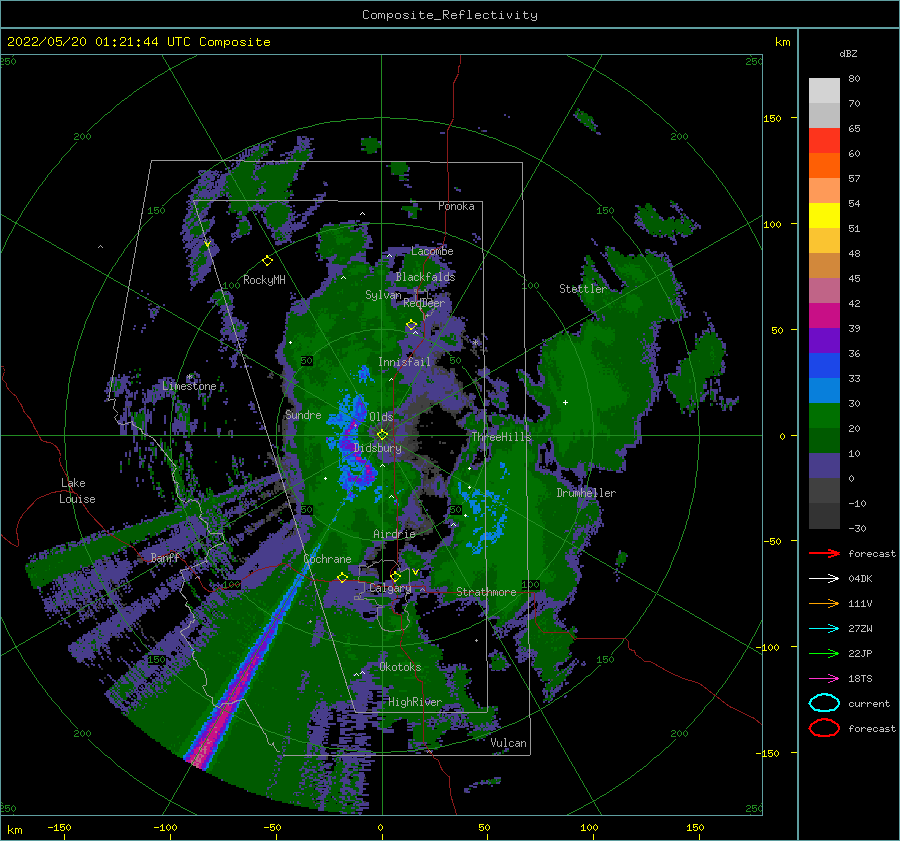Click the light gray 80 dBZ swatch

(824, 90)
